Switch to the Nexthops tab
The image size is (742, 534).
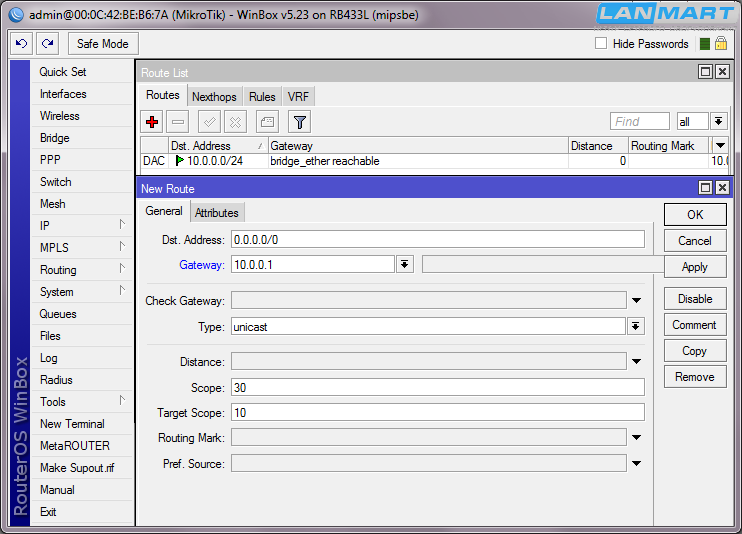pyautogui.click(x=214, y=97)
